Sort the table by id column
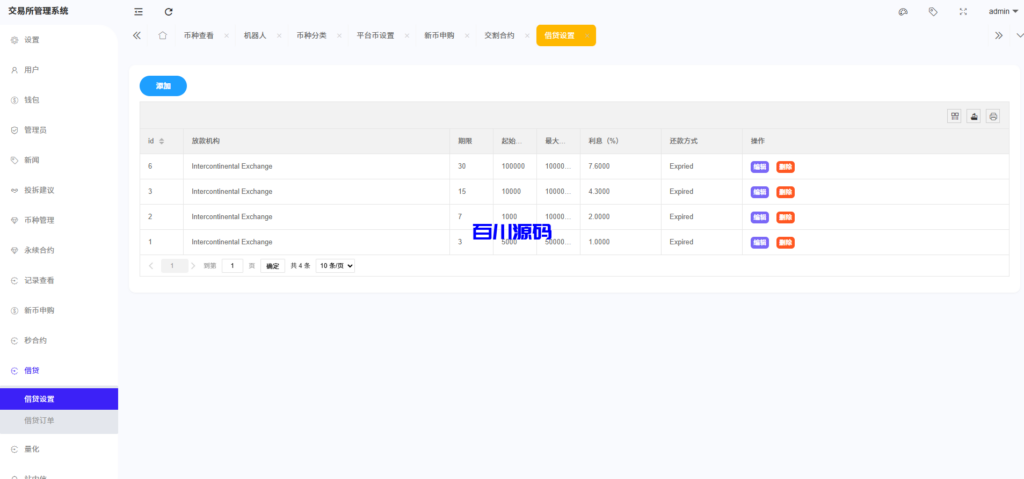Screen dimensions: 1024x479 click(x=161, y=141)
